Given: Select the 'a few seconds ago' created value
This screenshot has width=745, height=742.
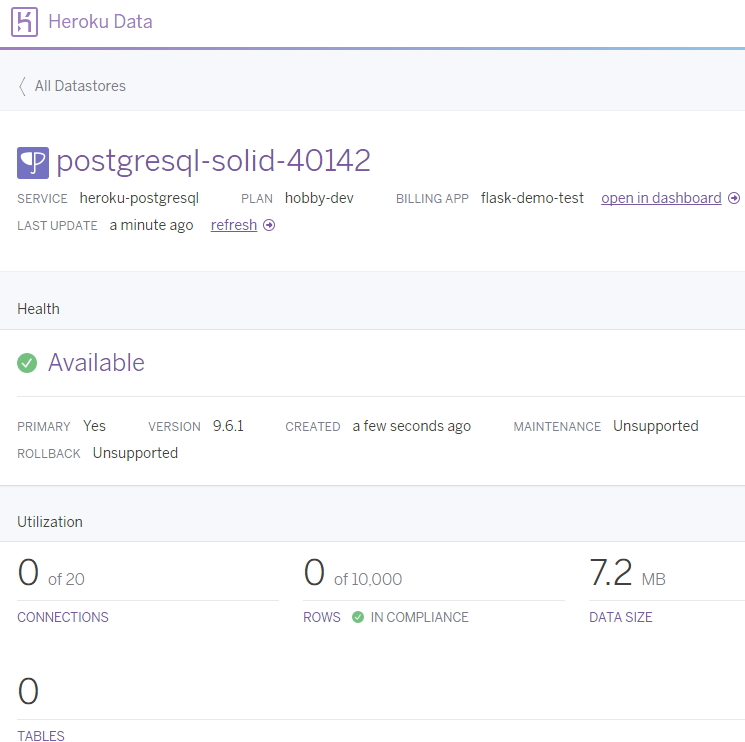Looking at the screenshot, I should point(411,426).
